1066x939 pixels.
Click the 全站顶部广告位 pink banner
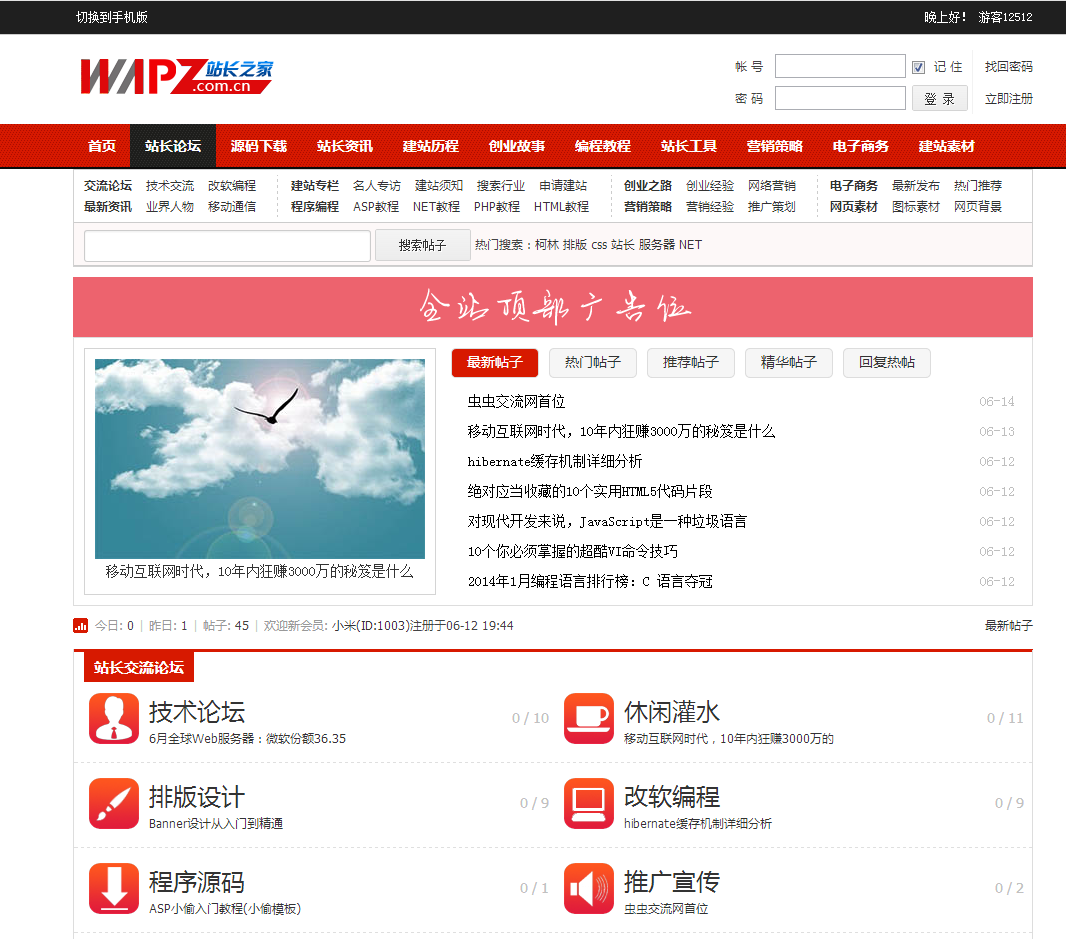(552, 307)
